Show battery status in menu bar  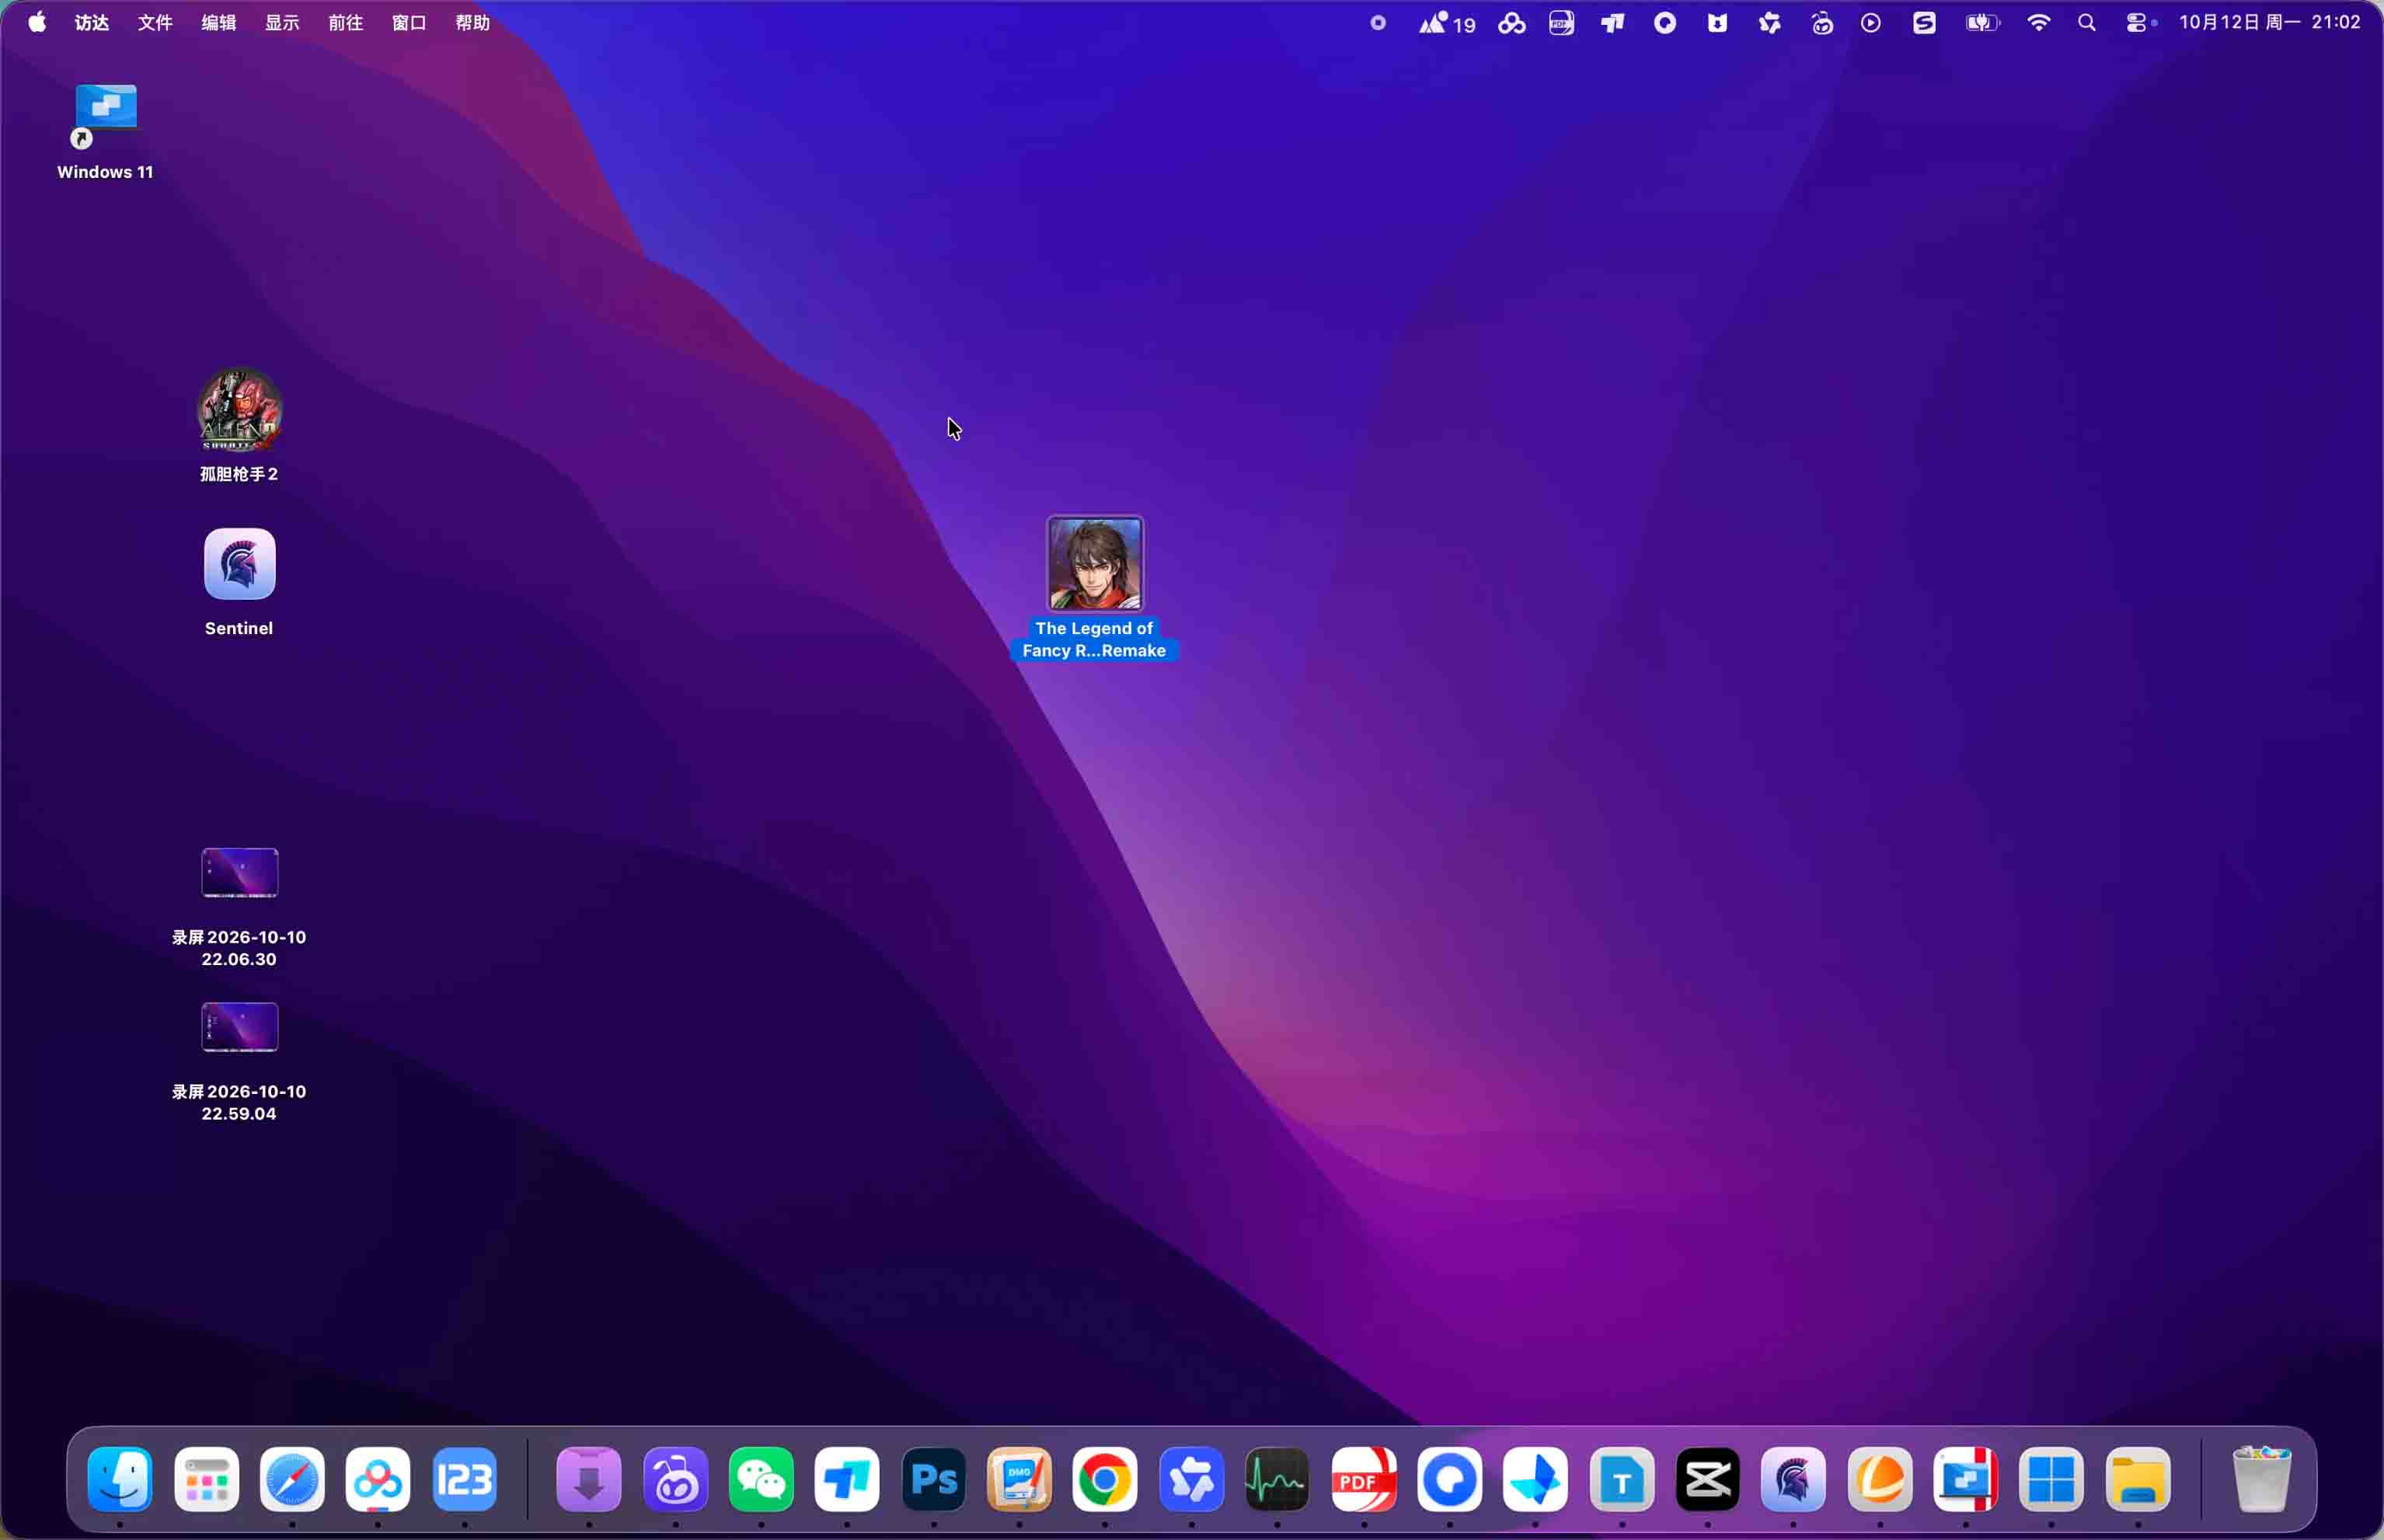pyautogui.click(x=1982, y=22)
